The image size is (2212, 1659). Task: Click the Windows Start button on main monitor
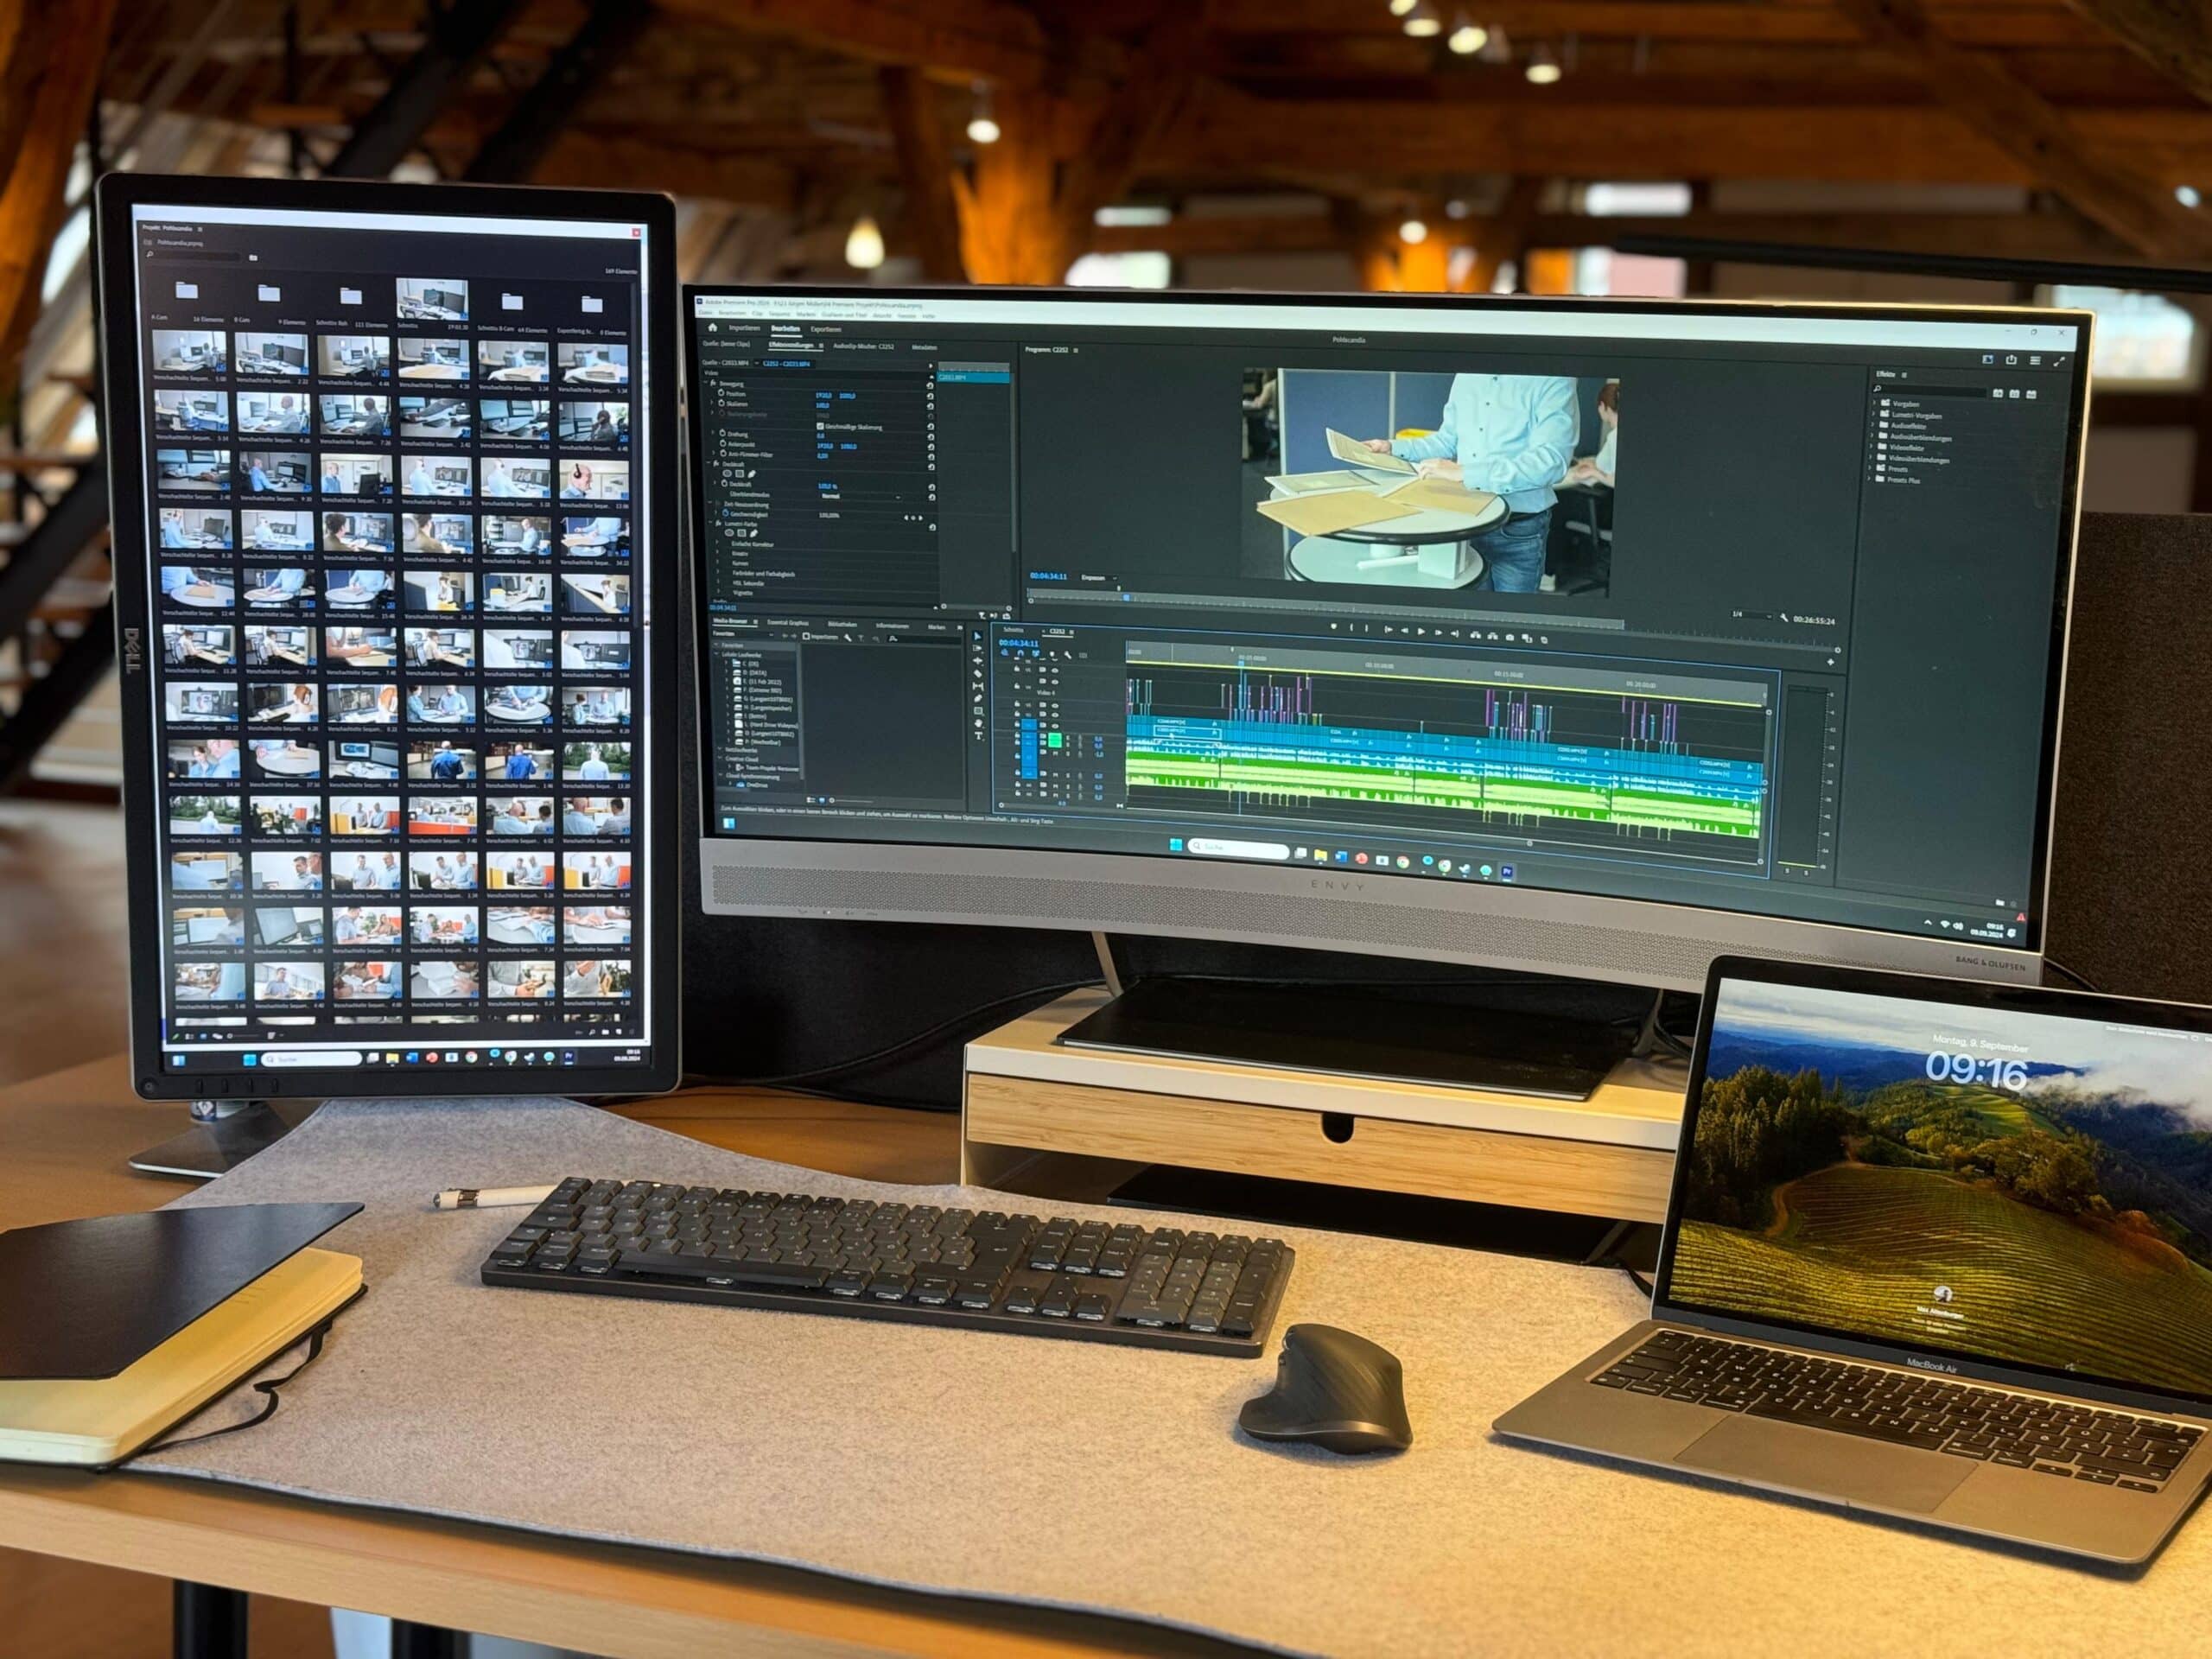pos(1177,844)
